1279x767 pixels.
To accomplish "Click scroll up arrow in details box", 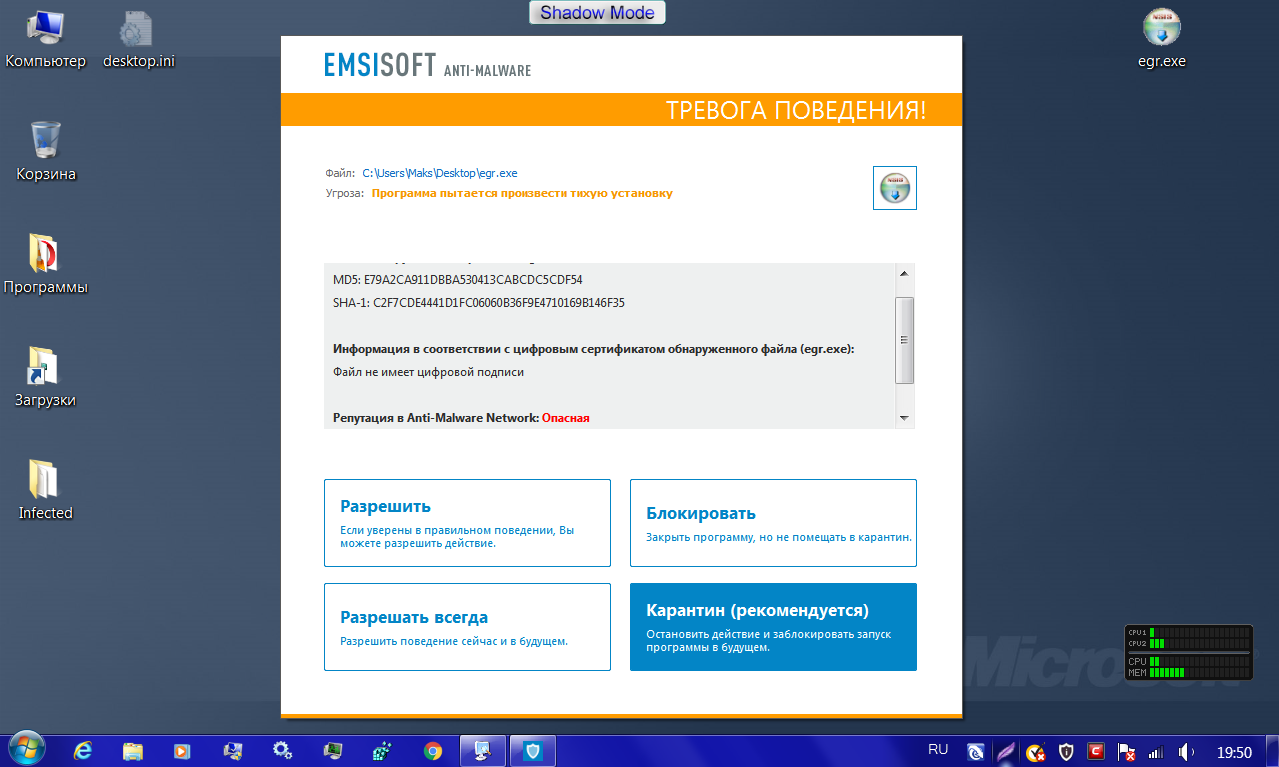I will (904, 273).
